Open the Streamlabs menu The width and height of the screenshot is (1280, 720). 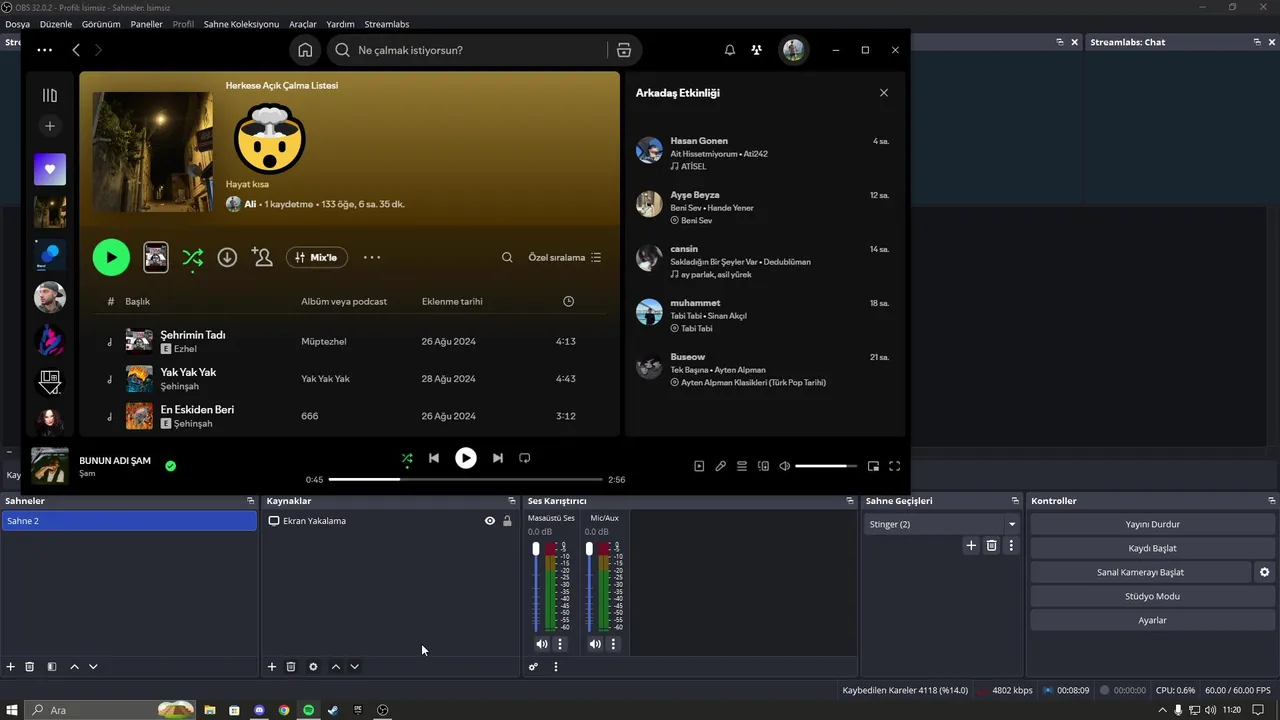387,24
